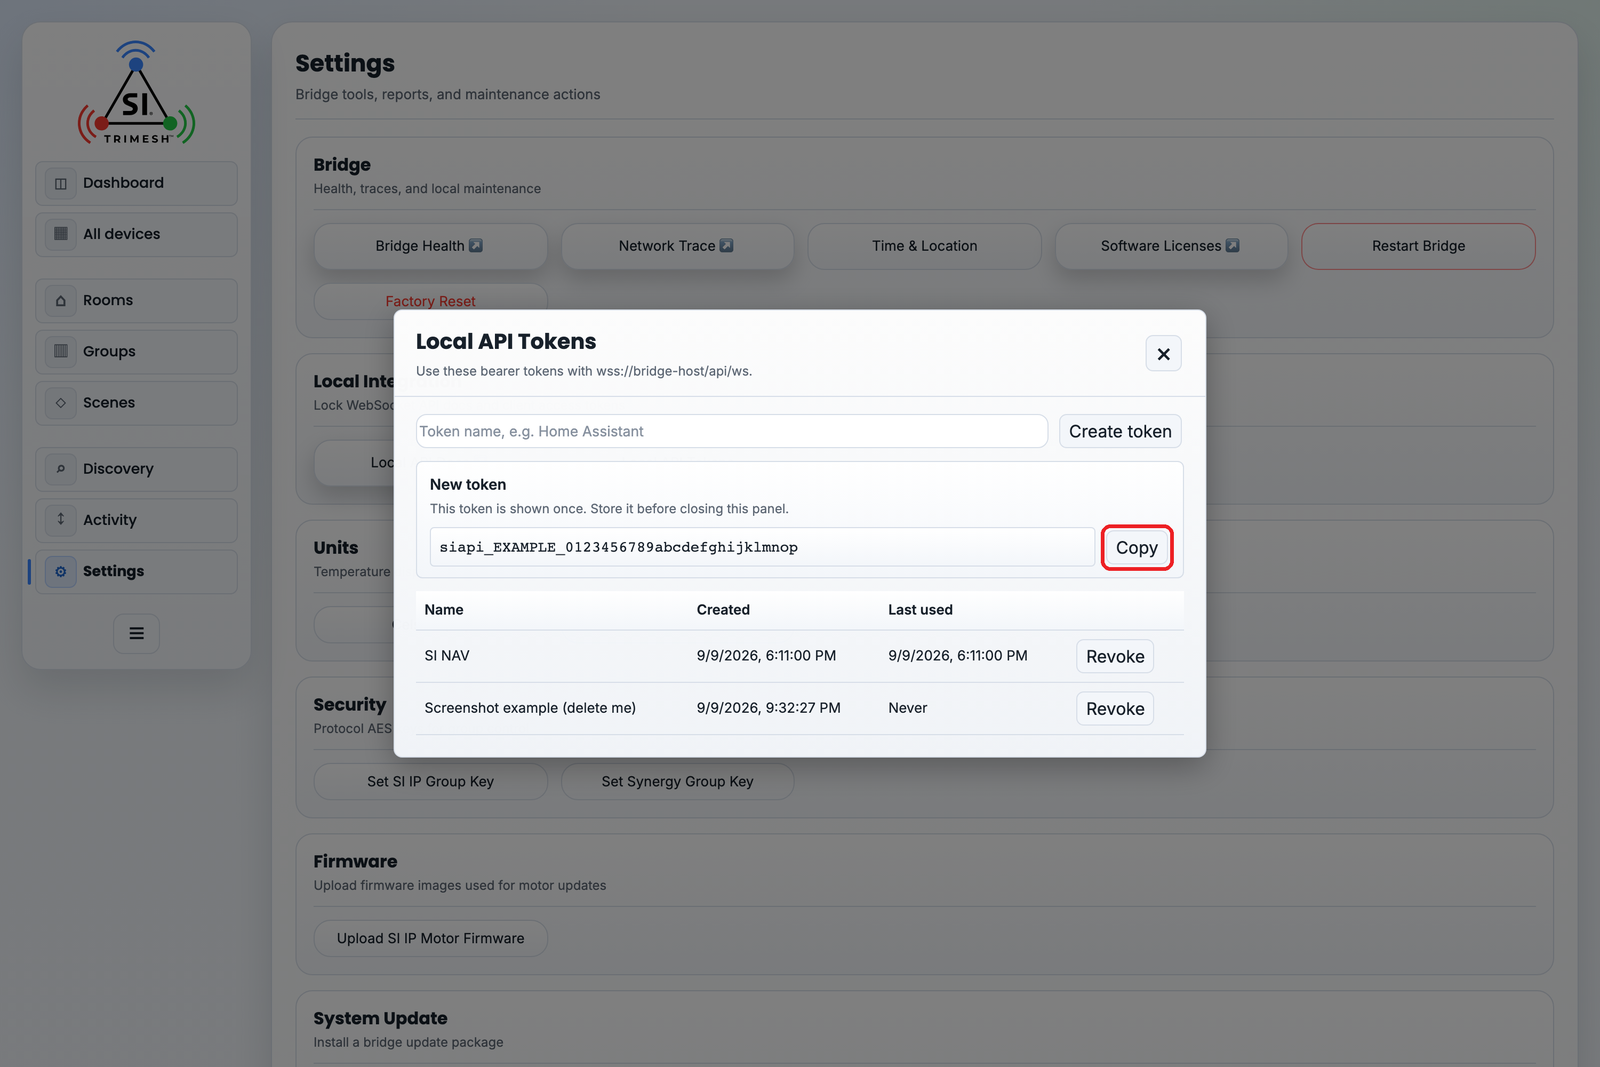Click the Created column header
Viewport: 1600px width, 1067px height.
point(723,609)
